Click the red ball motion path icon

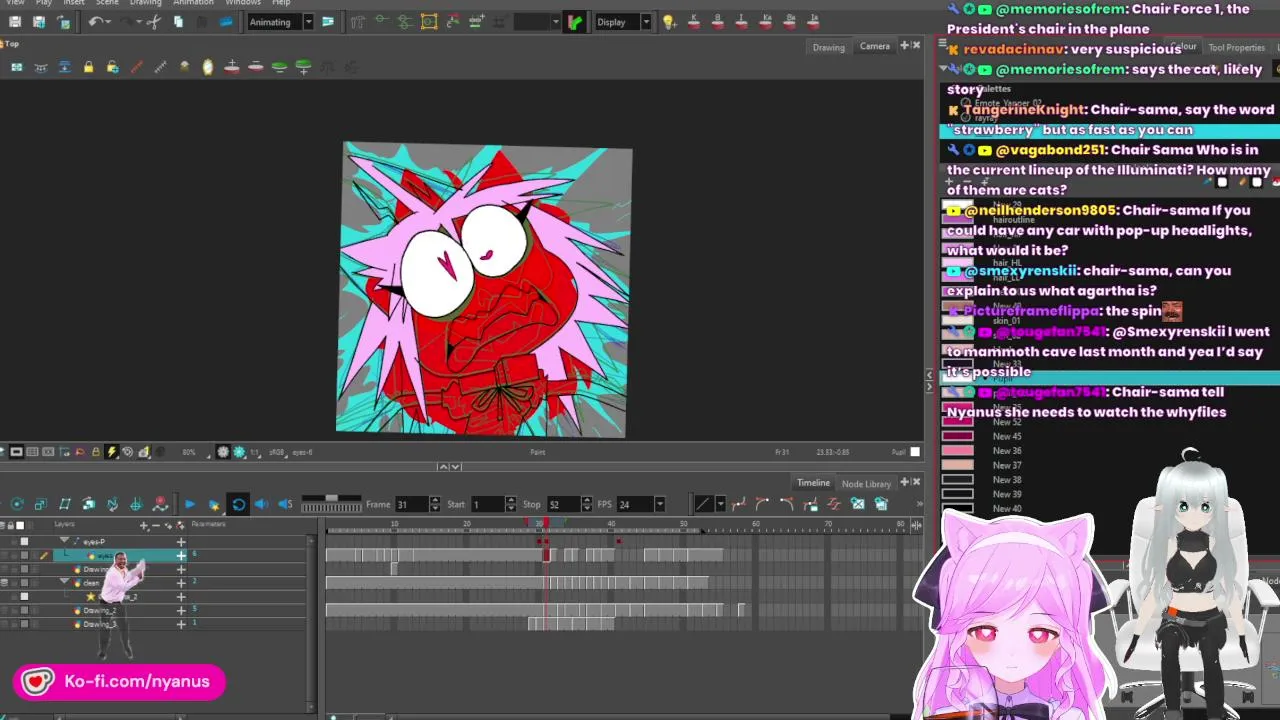160,504
